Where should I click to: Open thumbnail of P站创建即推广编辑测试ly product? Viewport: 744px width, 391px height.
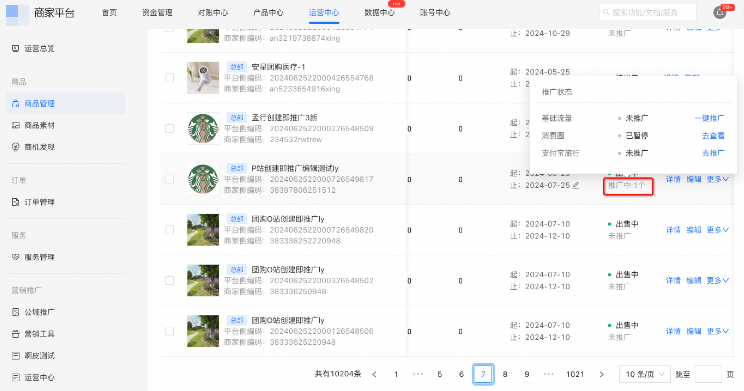pos(203,179)
